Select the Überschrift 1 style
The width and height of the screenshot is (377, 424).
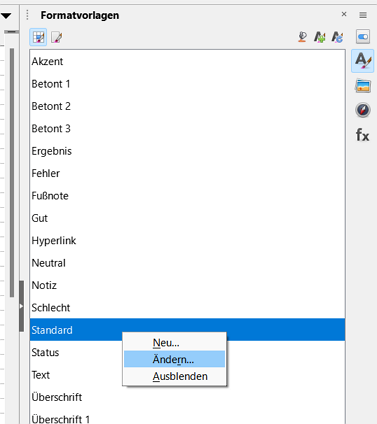[187, 417]
